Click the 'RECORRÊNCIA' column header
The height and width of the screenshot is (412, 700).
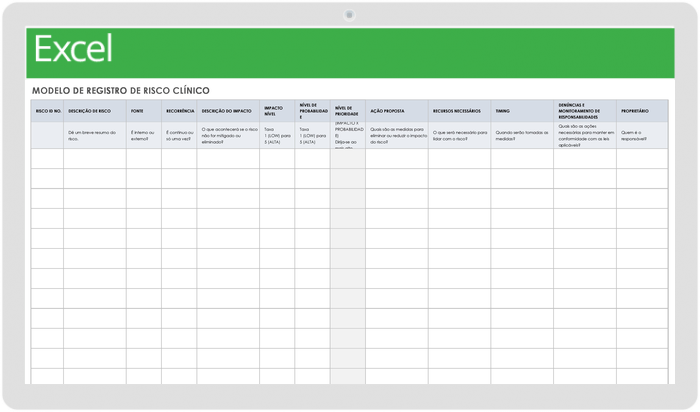(179, 111)
